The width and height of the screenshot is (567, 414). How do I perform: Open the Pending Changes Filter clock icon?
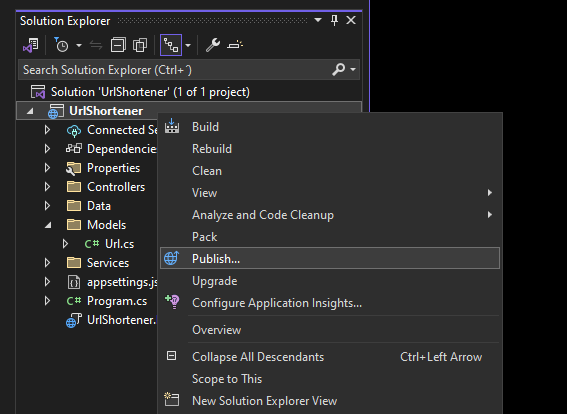61,45
